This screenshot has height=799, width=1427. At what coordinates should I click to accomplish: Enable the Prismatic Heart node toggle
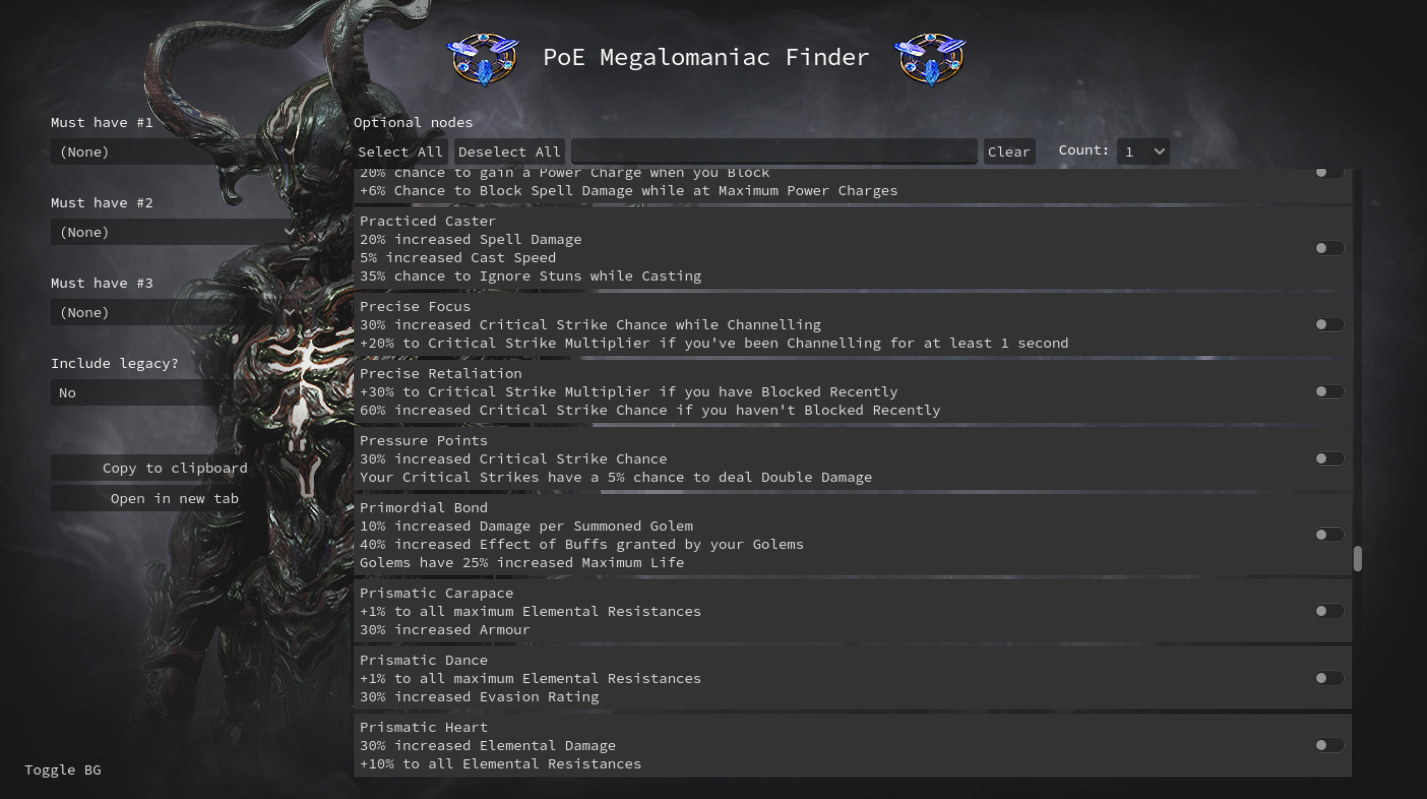[x=1329, y=744]
